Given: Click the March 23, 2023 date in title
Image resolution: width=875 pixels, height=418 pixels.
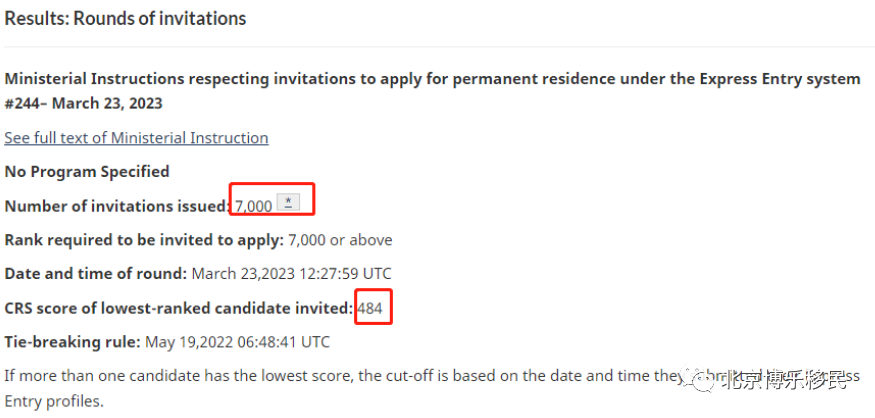Looking at the screenshot, I should pos(109,104).
